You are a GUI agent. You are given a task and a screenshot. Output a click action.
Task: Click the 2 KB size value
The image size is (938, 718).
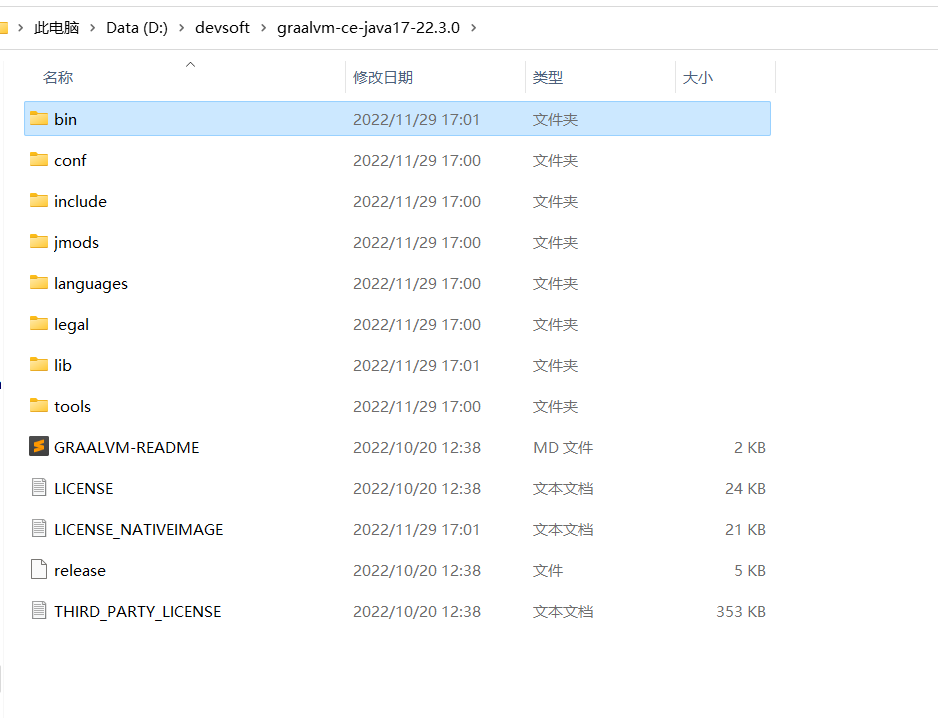(x=750, y=447)
